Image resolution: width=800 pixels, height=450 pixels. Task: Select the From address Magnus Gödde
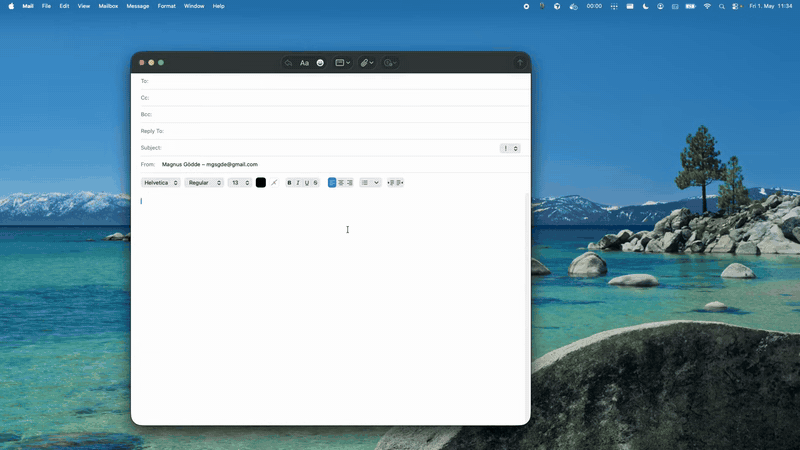[x=210, y=164]
